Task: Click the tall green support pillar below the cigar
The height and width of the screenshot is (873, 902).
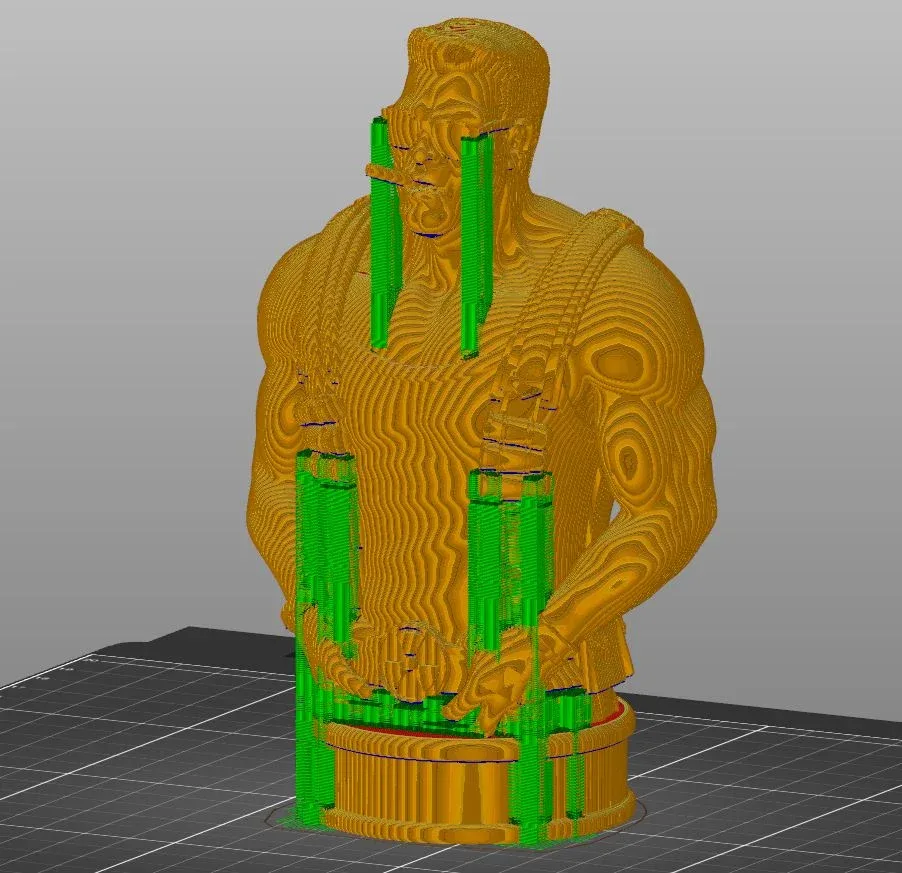Action: coord(385,234)
